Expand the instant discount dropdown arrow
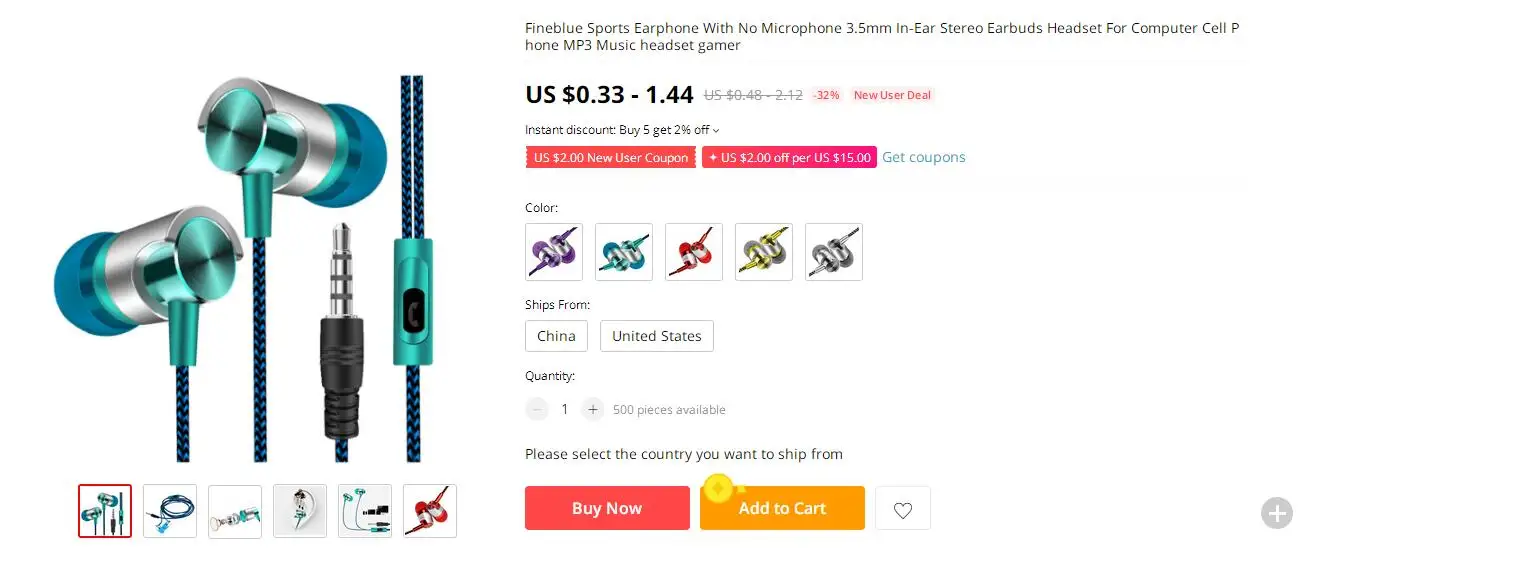 click(x=716, y=130)
